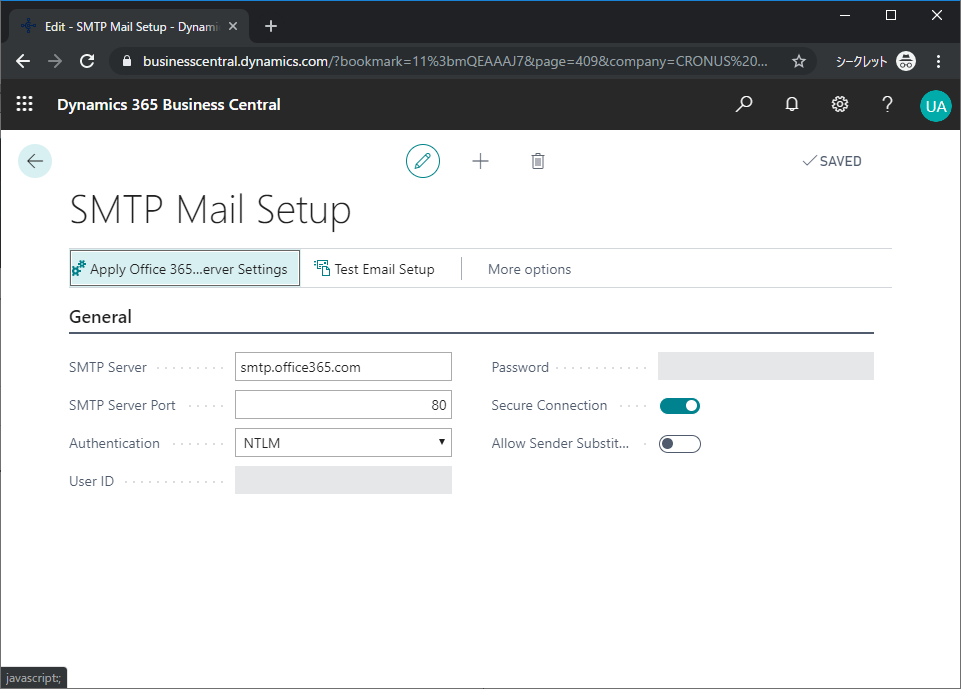Image resolution: width=961 pixels, height=689 pixels.
Task: Click Test Email Setup action
Action: [374, 268]
